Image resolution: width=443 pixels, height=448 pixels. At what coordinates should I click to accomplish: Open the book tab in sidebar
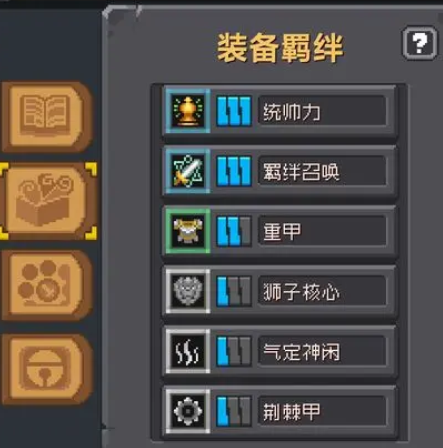47,117
